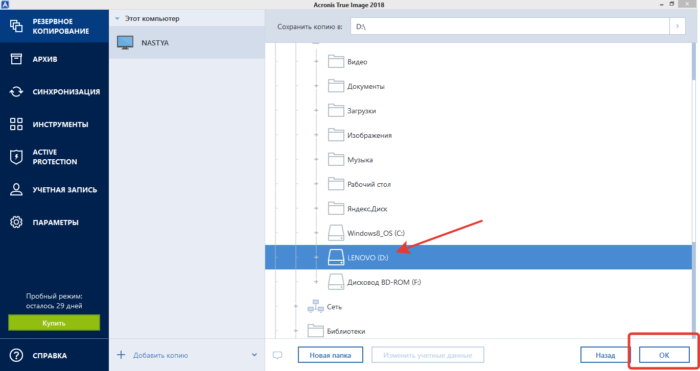Click the destination path field showing D:\
Viewport: 700px width, 371px height.
click(x=510, y=26)
